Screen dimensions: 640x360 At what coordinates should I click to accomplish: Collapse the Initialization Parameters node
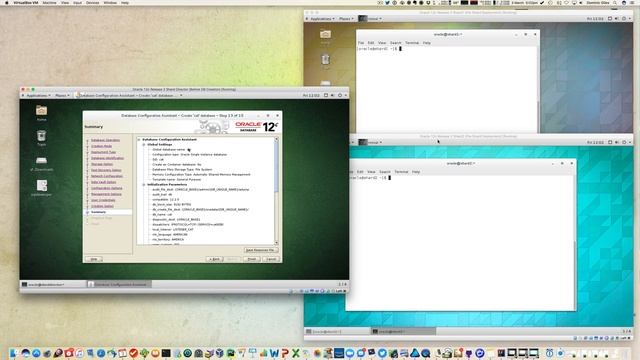pyautogui.click(x=144, y=184)
